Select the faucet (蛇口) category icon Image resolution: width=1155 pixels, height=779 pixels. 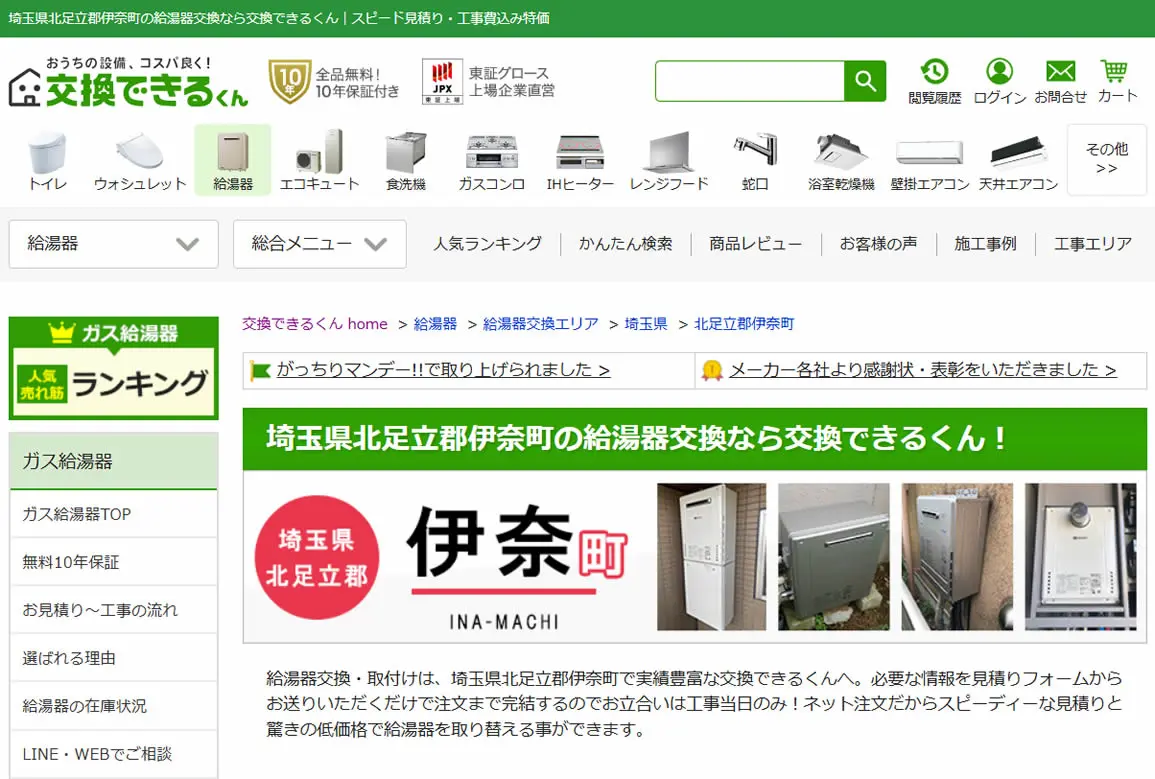point(755,161)
